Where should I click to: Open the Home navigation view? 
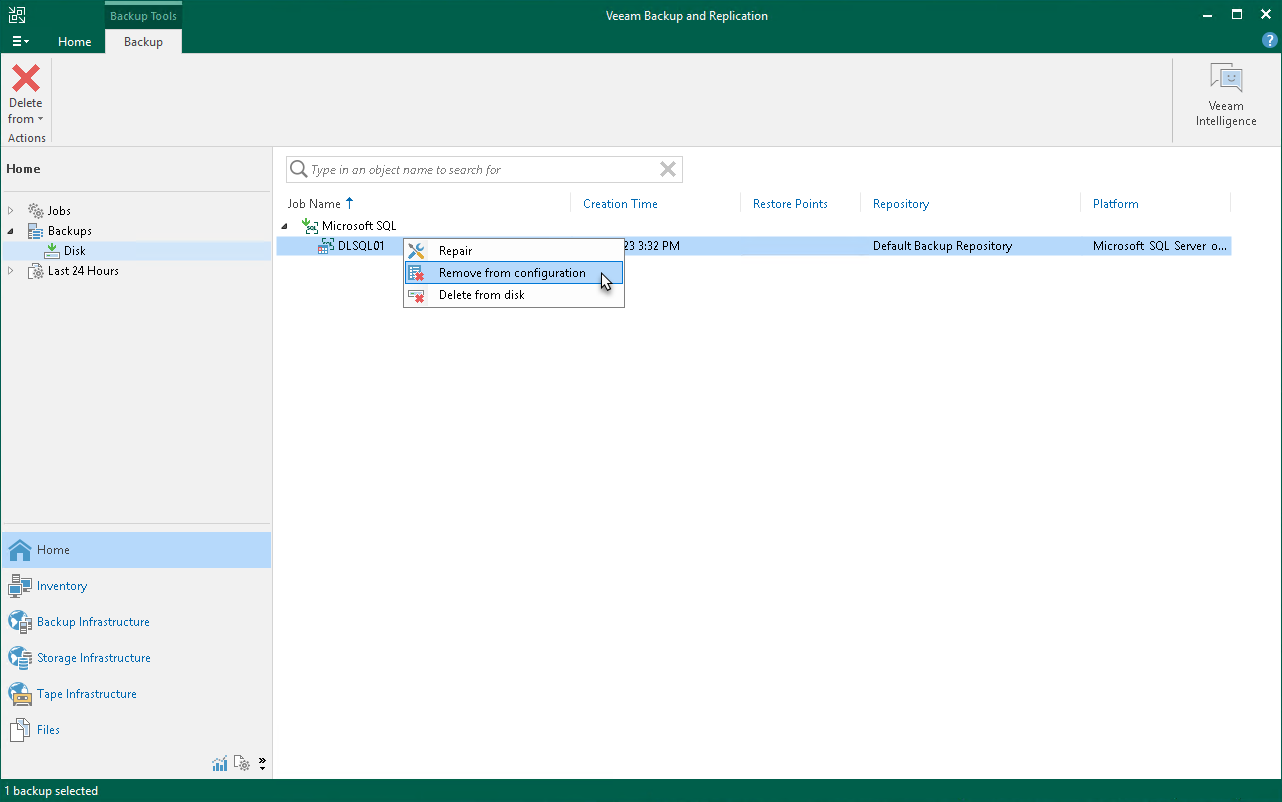[136, 550]
